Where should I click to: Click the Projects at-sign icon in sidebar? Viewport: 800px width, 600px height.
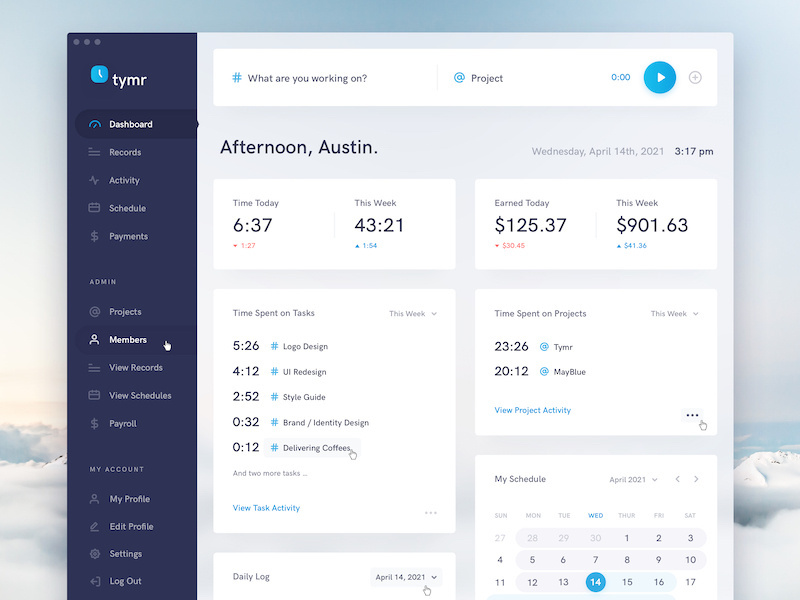pos(94,312)
